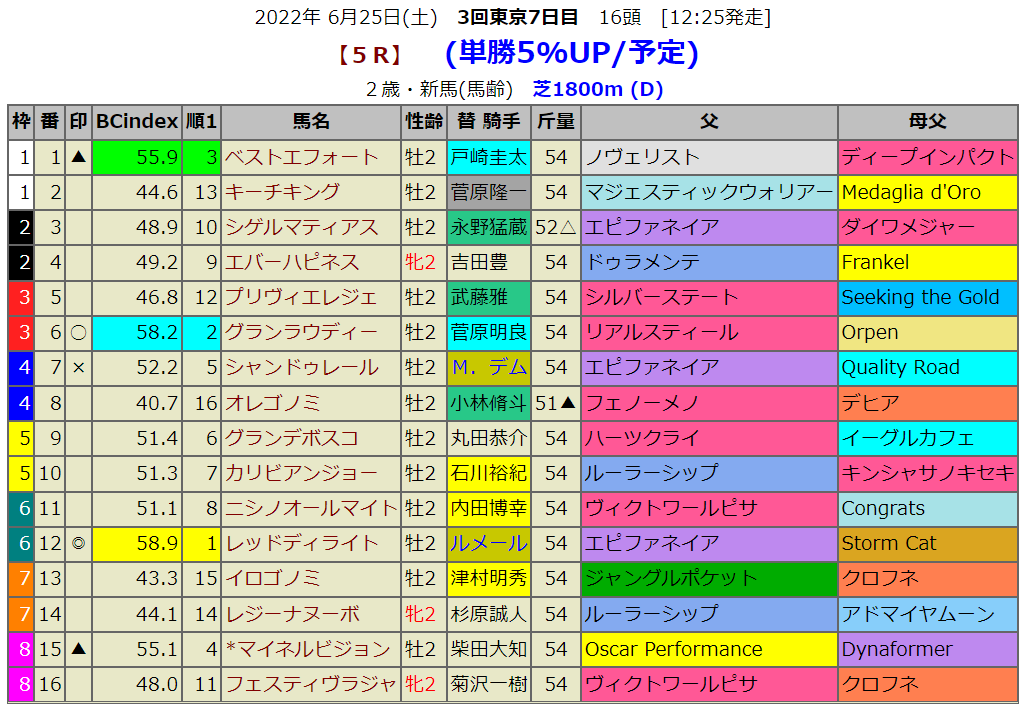Screen dimensions: 1024x711
Task: Click the ○ mark for グランラウディー
Action: [x=78, y=332]
